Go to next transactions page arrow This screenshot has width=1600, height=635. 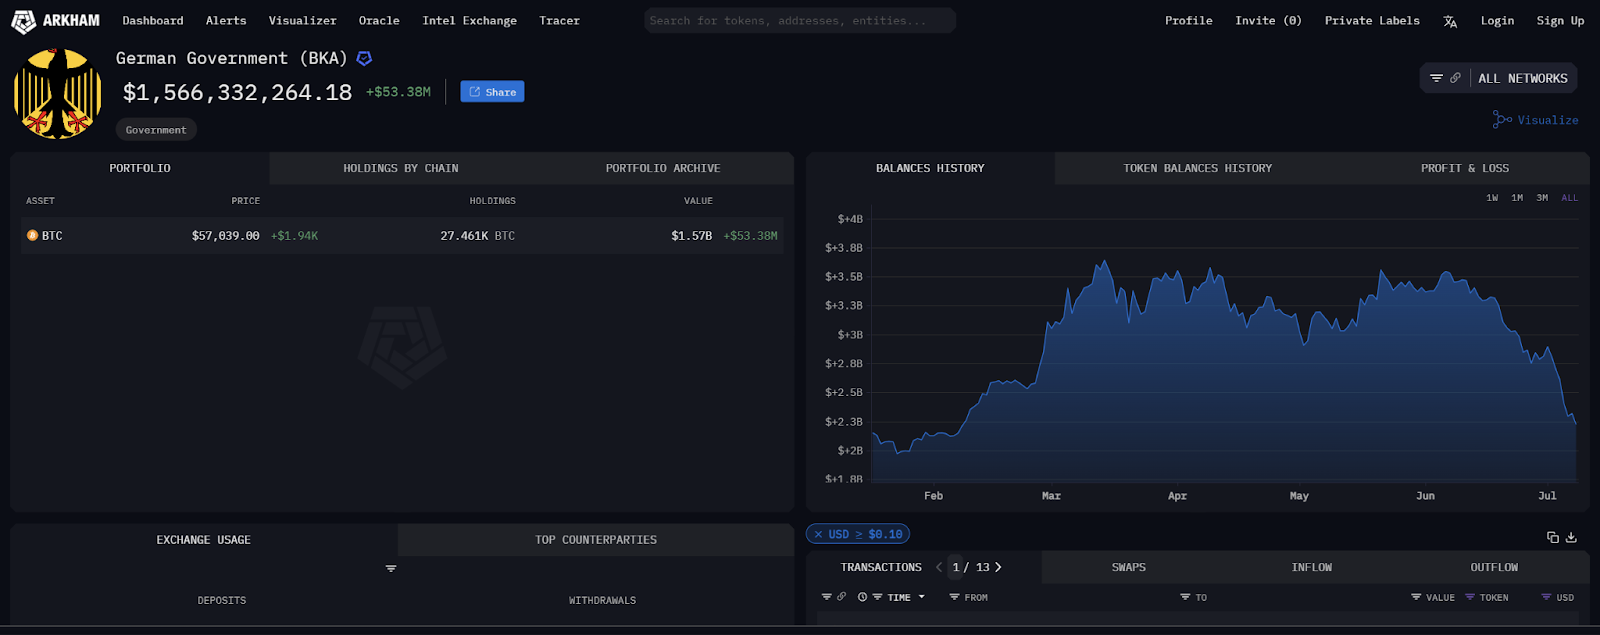(998, 567)
